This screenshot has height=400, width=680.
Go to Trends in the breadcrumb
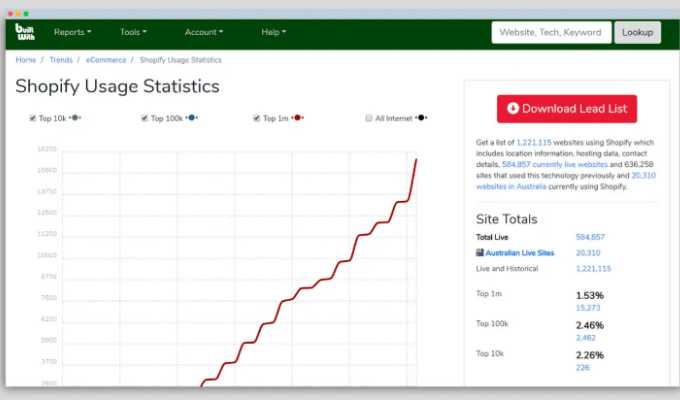click(61, 60)
